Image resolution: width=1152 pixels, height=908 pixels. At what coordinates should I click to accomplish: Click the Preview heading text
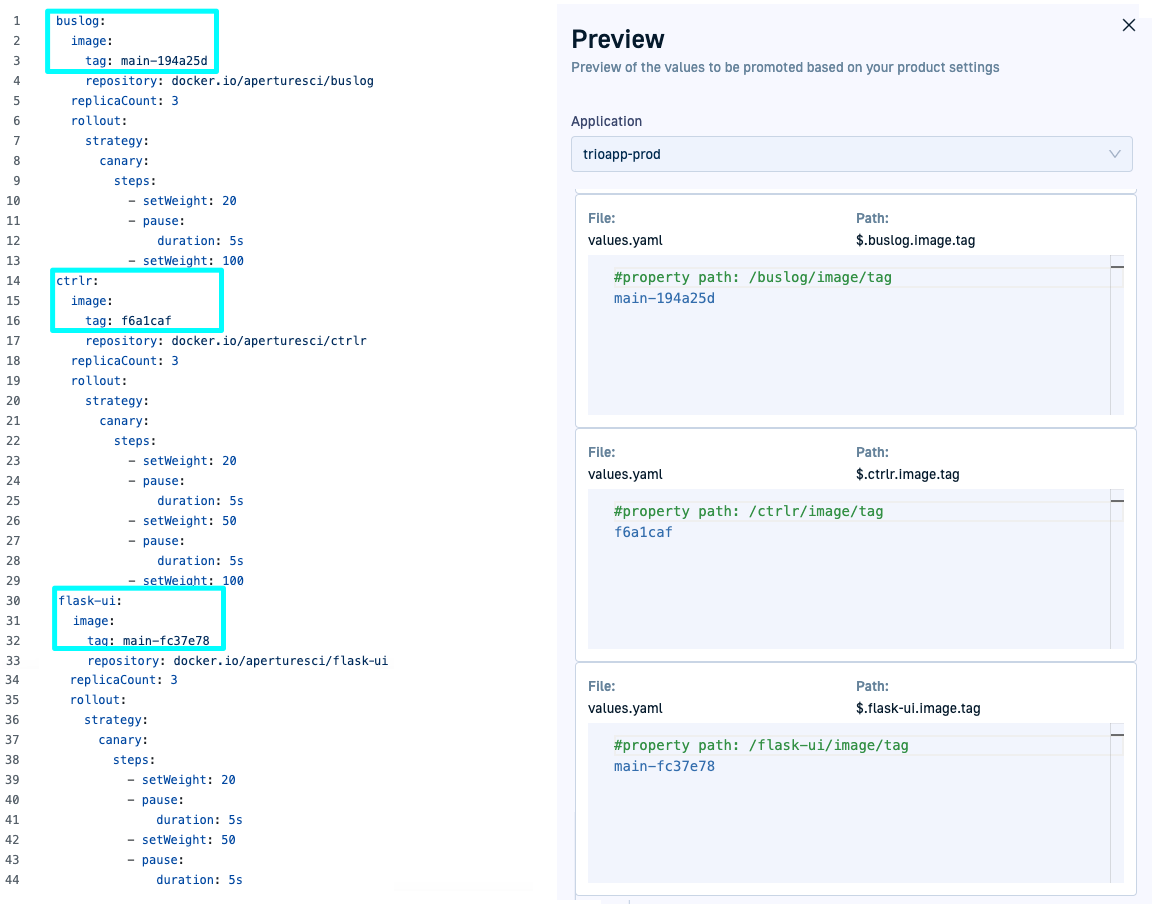tap(617, 39)
